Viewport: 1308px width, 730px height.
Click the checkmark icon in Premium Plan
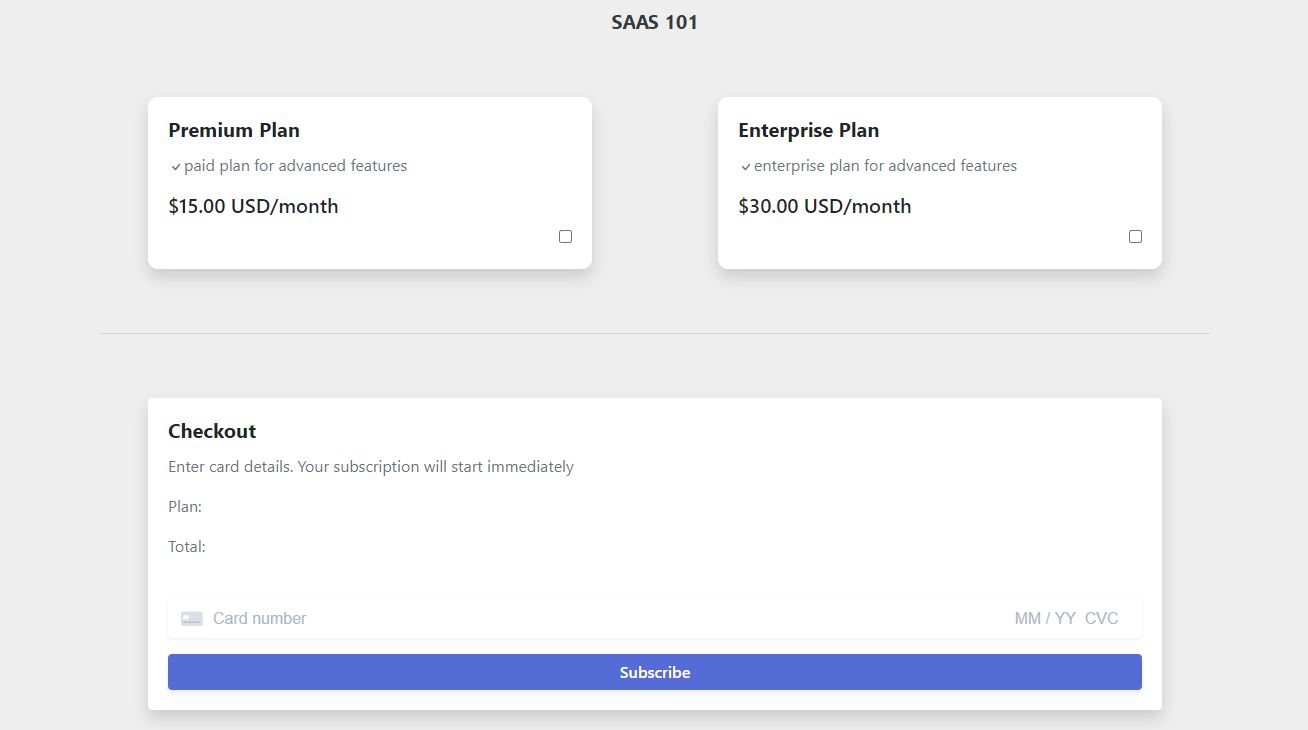pyautogui.click(x=176, y=167)
